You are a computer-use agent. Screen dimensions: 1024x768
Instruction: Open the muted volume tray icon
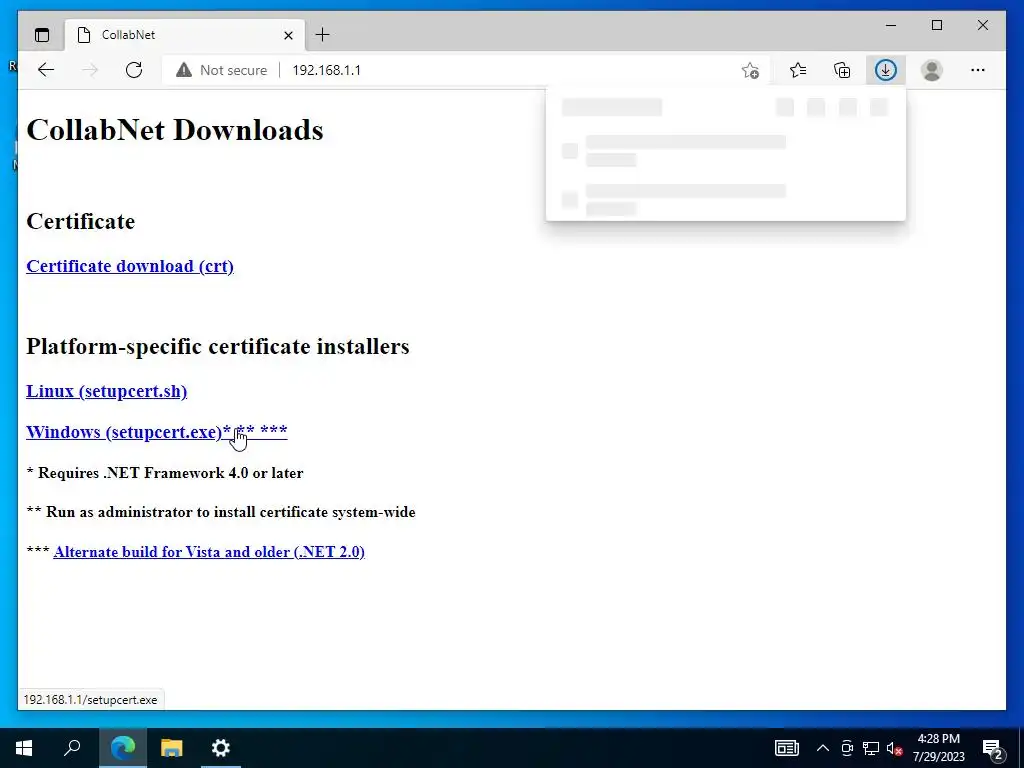[894, 748]
